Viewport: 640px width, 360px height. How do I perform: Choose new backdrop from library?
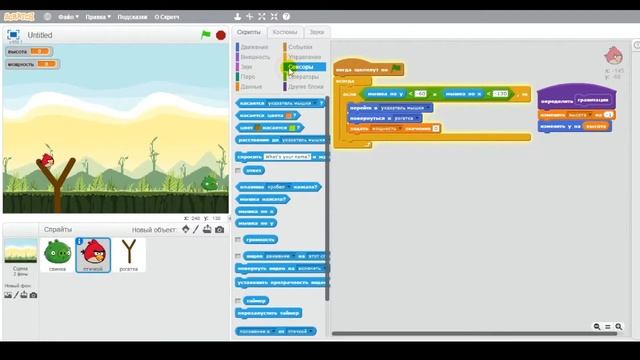[x=8, y=295]
